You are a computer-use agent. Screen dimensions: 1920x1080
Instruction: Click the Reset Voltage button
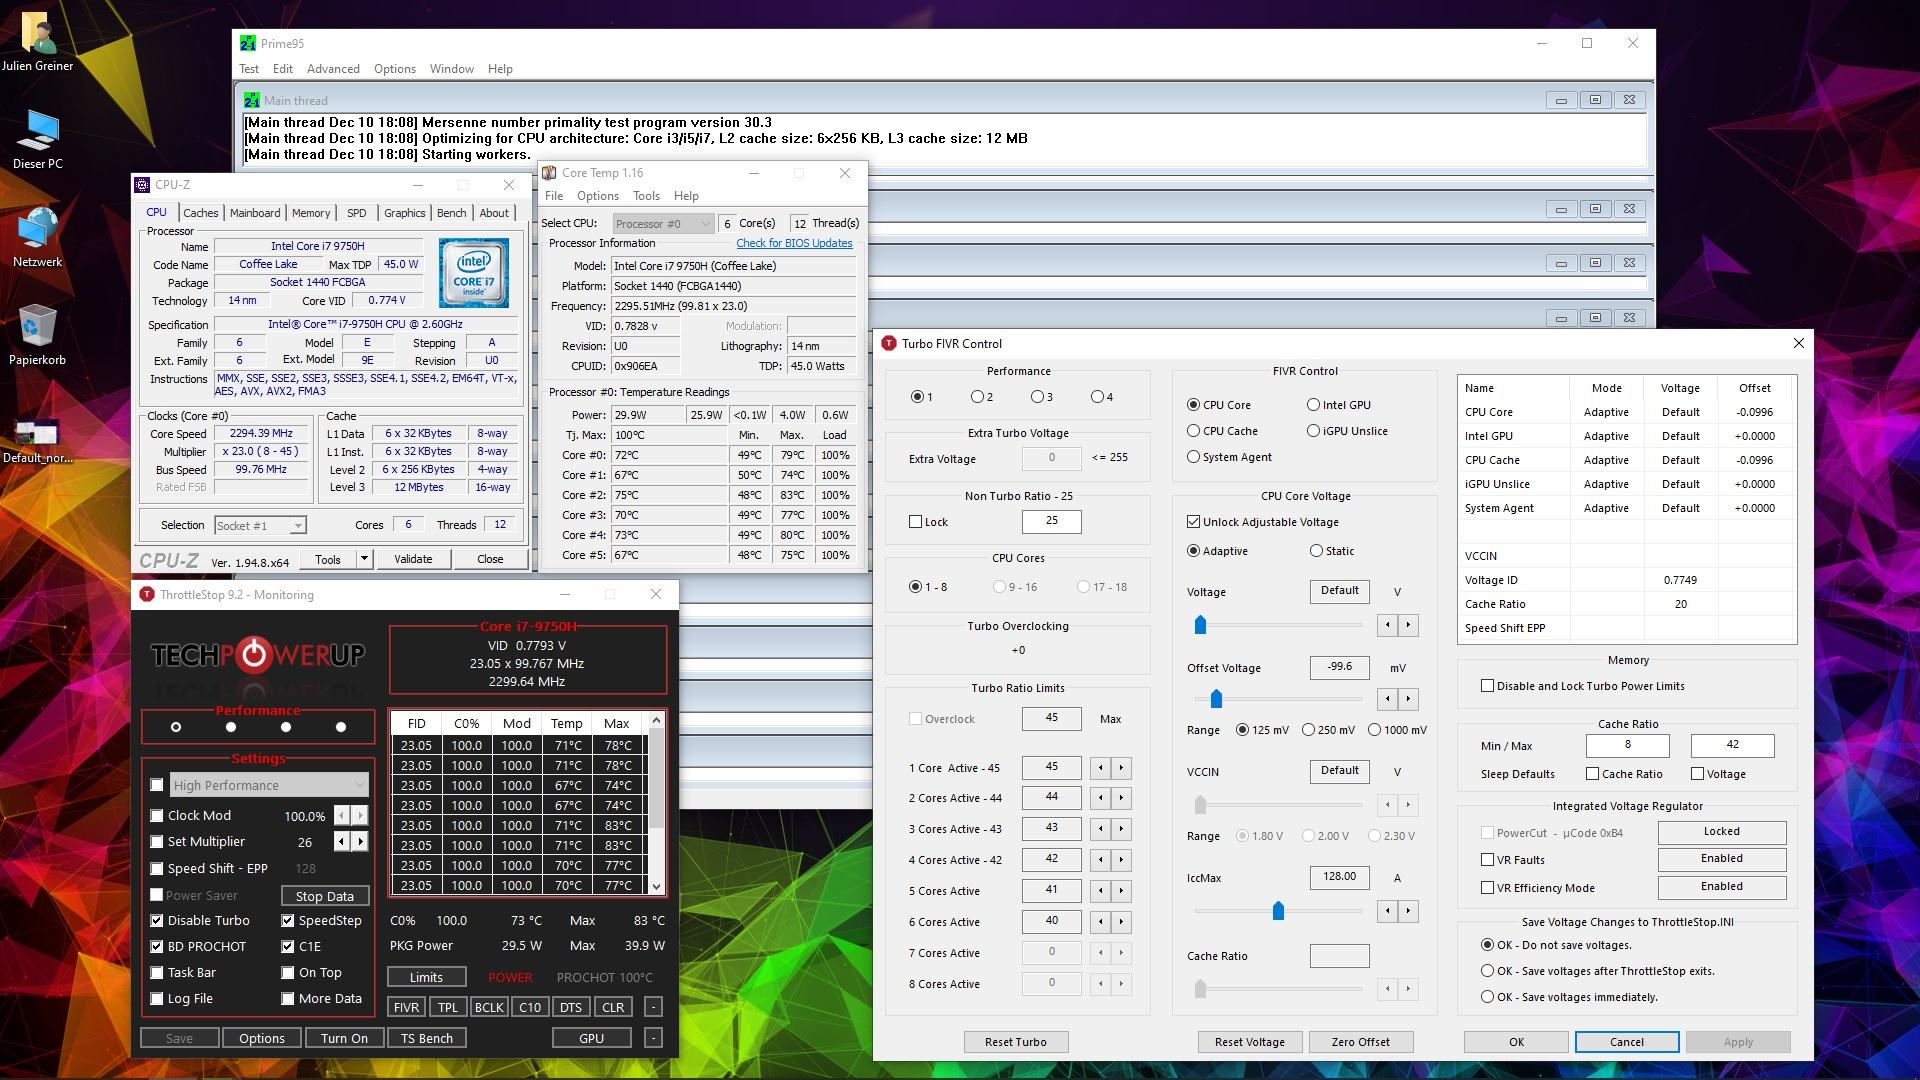coord(1249,1042)
